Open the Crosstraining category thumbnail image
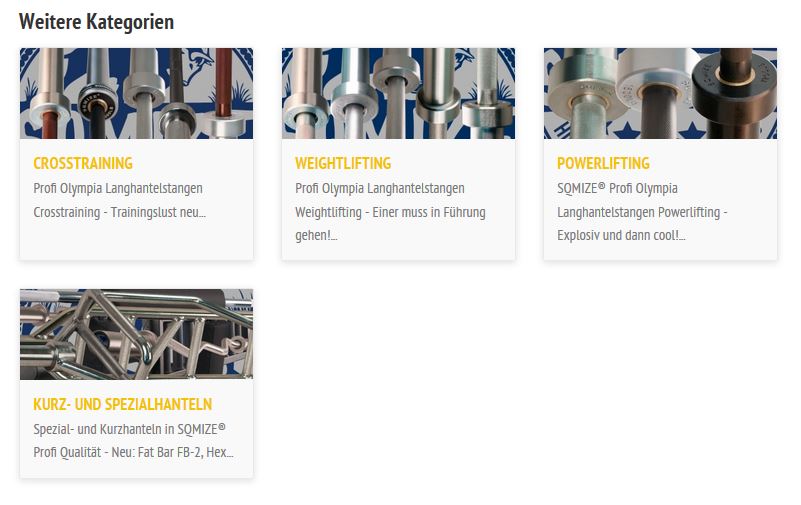The image size is (801, 505). coord(136,93)
